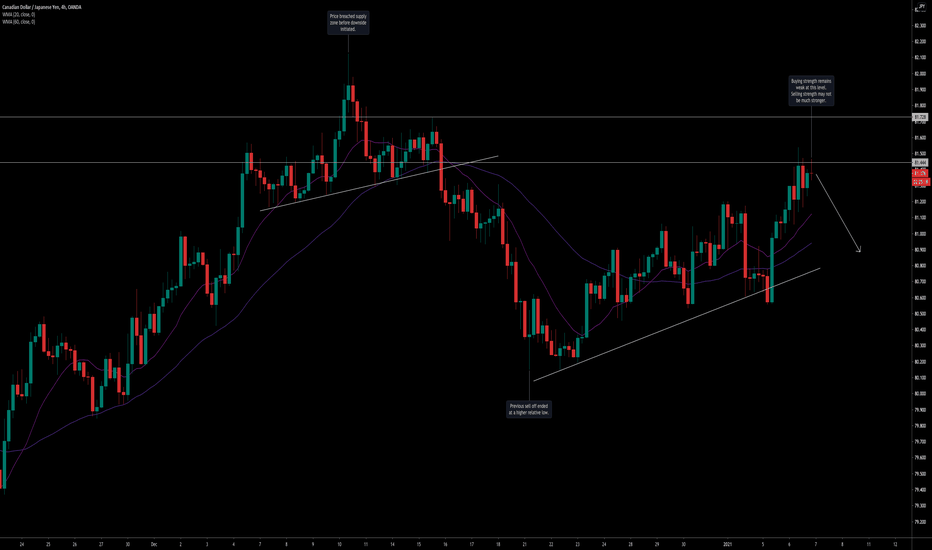The height and width of the screenshot is (550, 932).
Task: Click the 81.728 horizontal line price label
Action: pyautogui.click(x=920, y=117)
